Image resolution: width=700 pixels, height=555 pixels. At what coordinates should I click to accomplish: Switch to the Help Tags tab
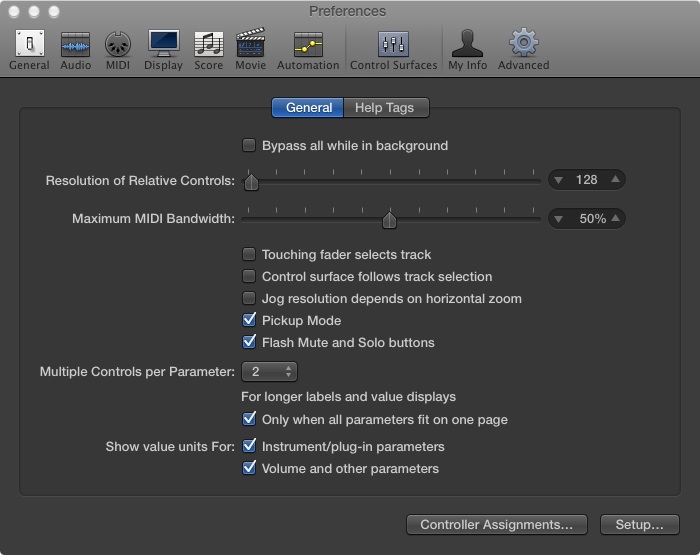[386, 108]
